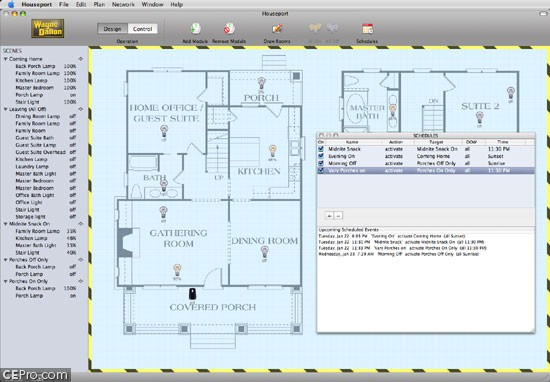Click the Porch light bulb on the floor plan
This screenshot has width=550, height=382.
pyautogui.click(x=261, y=83)
